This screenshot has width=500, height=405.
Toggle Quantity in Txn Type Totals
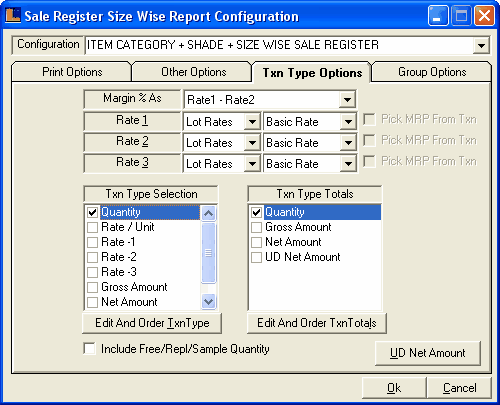coord(256,213)
